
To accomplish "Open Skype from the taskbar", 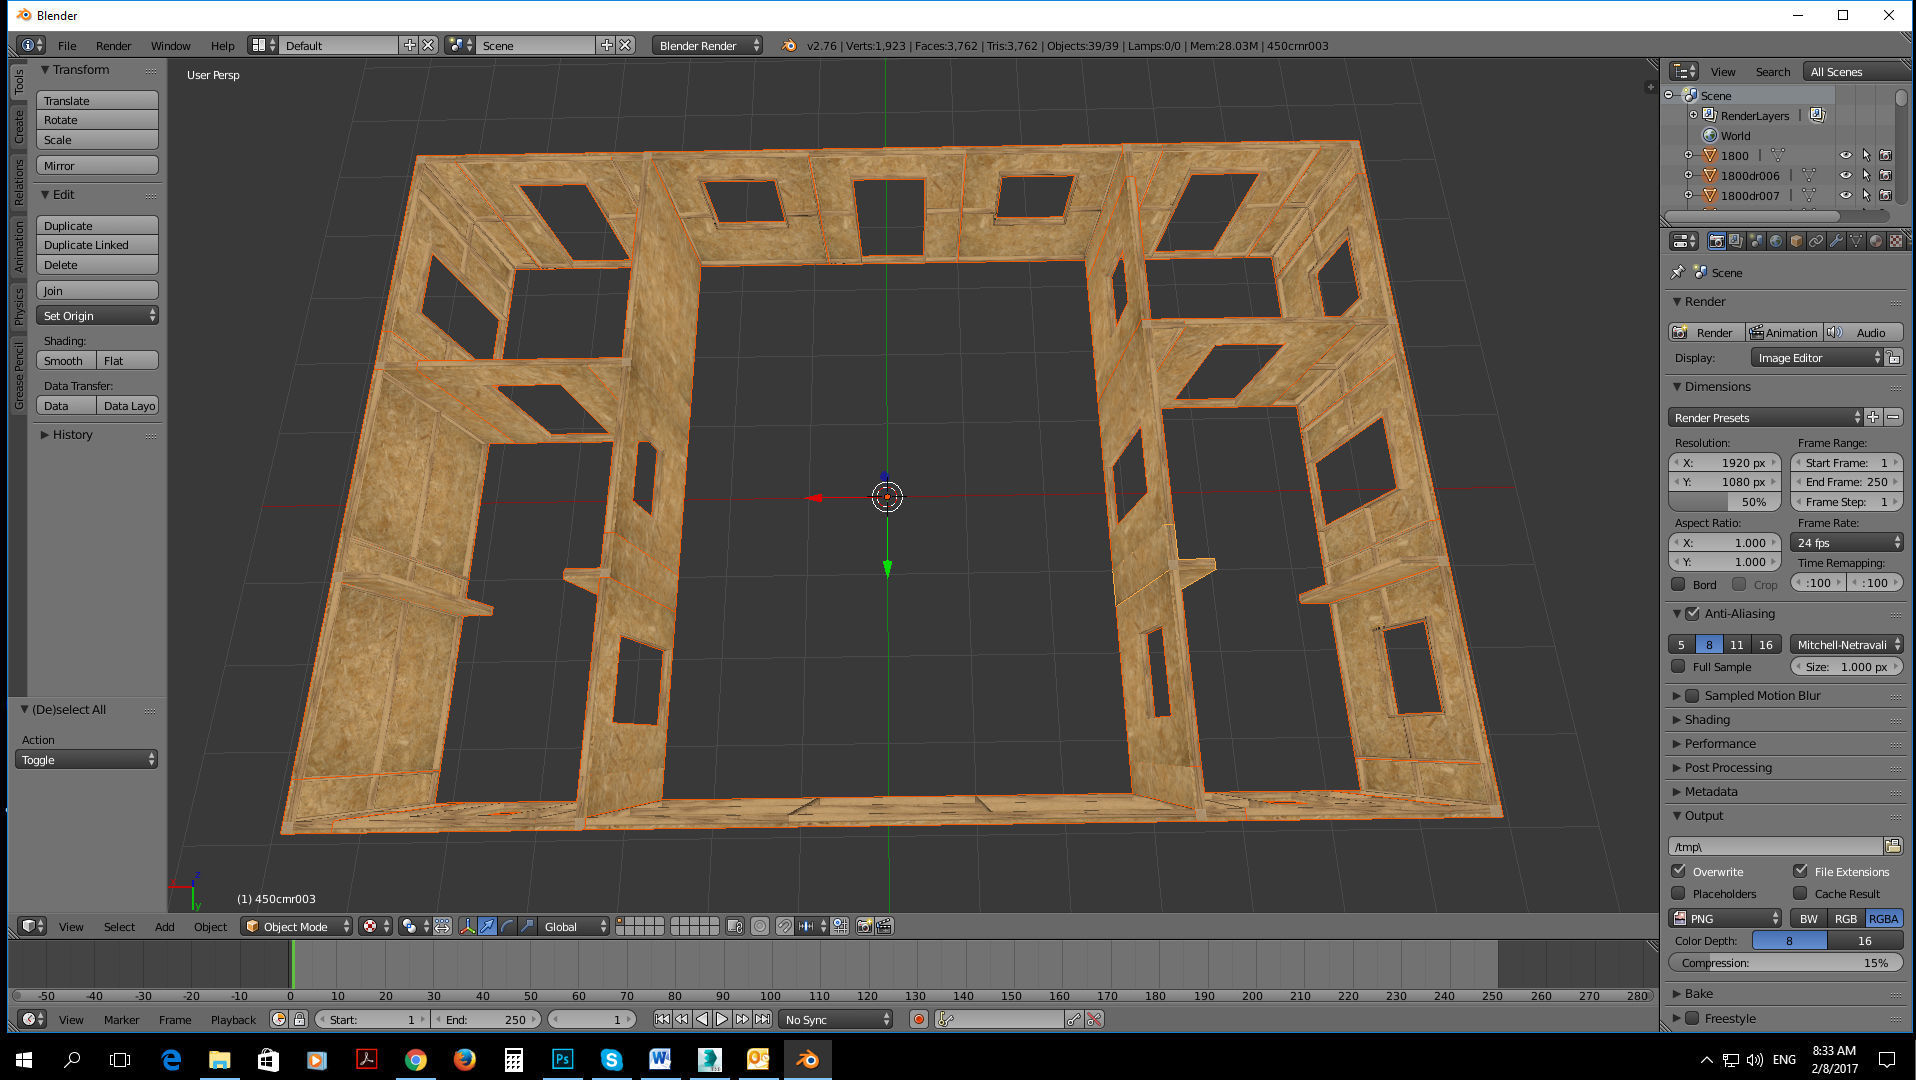I will pyautogui.click(x=611, y=1059).
